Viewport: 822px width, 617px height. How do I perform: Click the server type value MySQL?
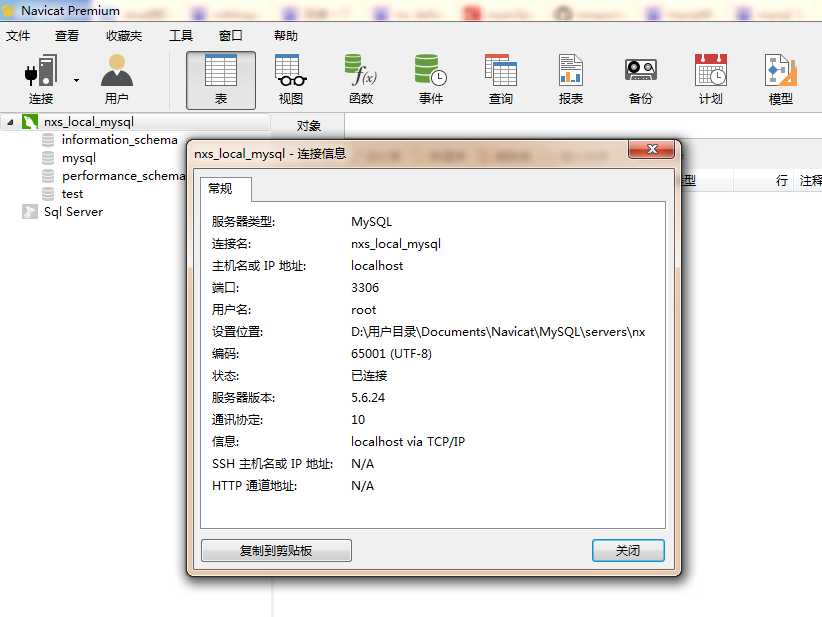(371, 222)
